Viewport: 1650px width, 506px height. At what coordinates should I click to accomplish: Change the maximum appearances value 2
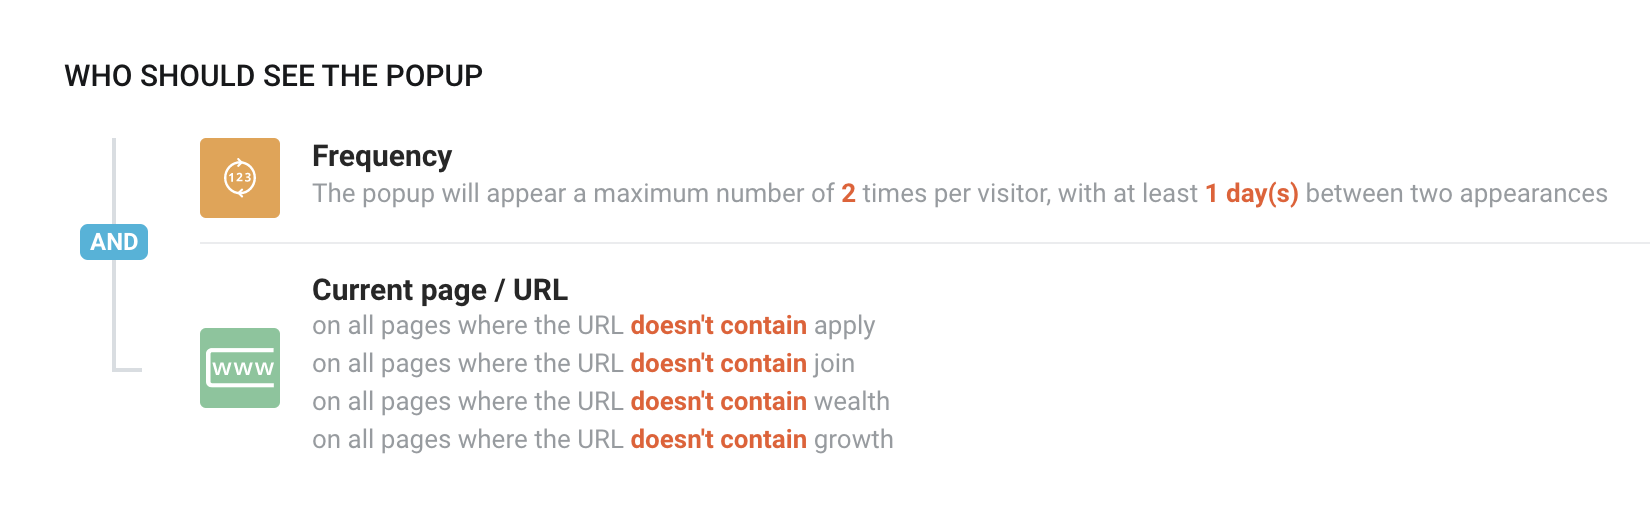pyautogui.click(x=848, y=193)
